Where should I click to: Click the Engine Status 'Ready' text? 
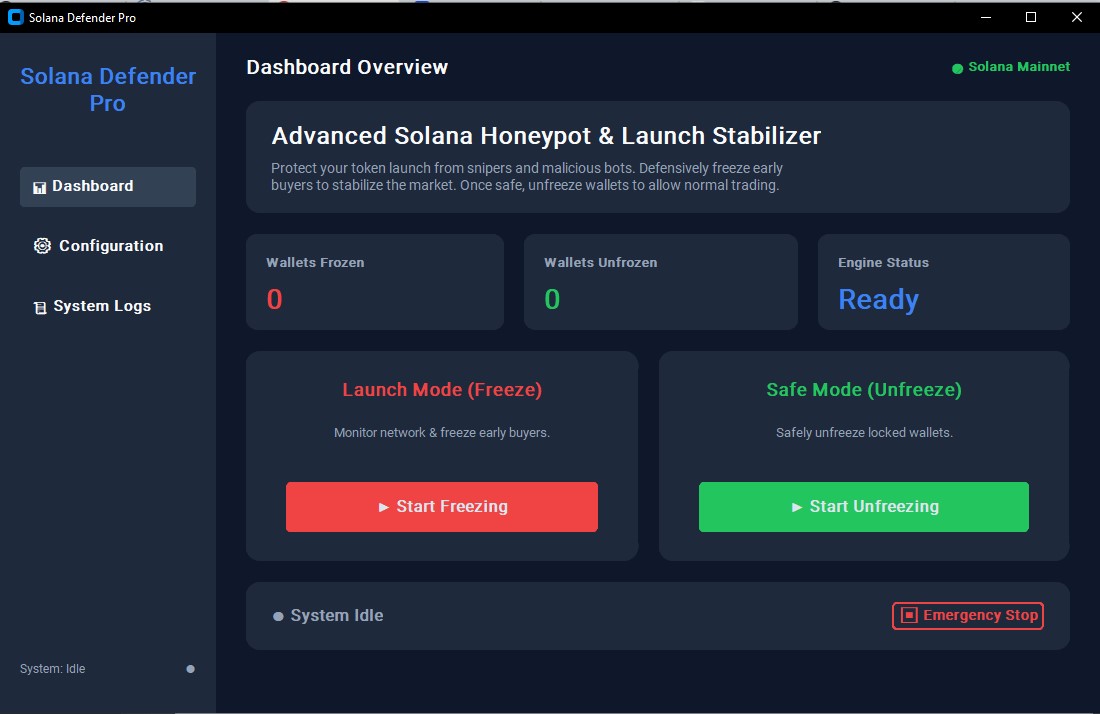point(878,298)
